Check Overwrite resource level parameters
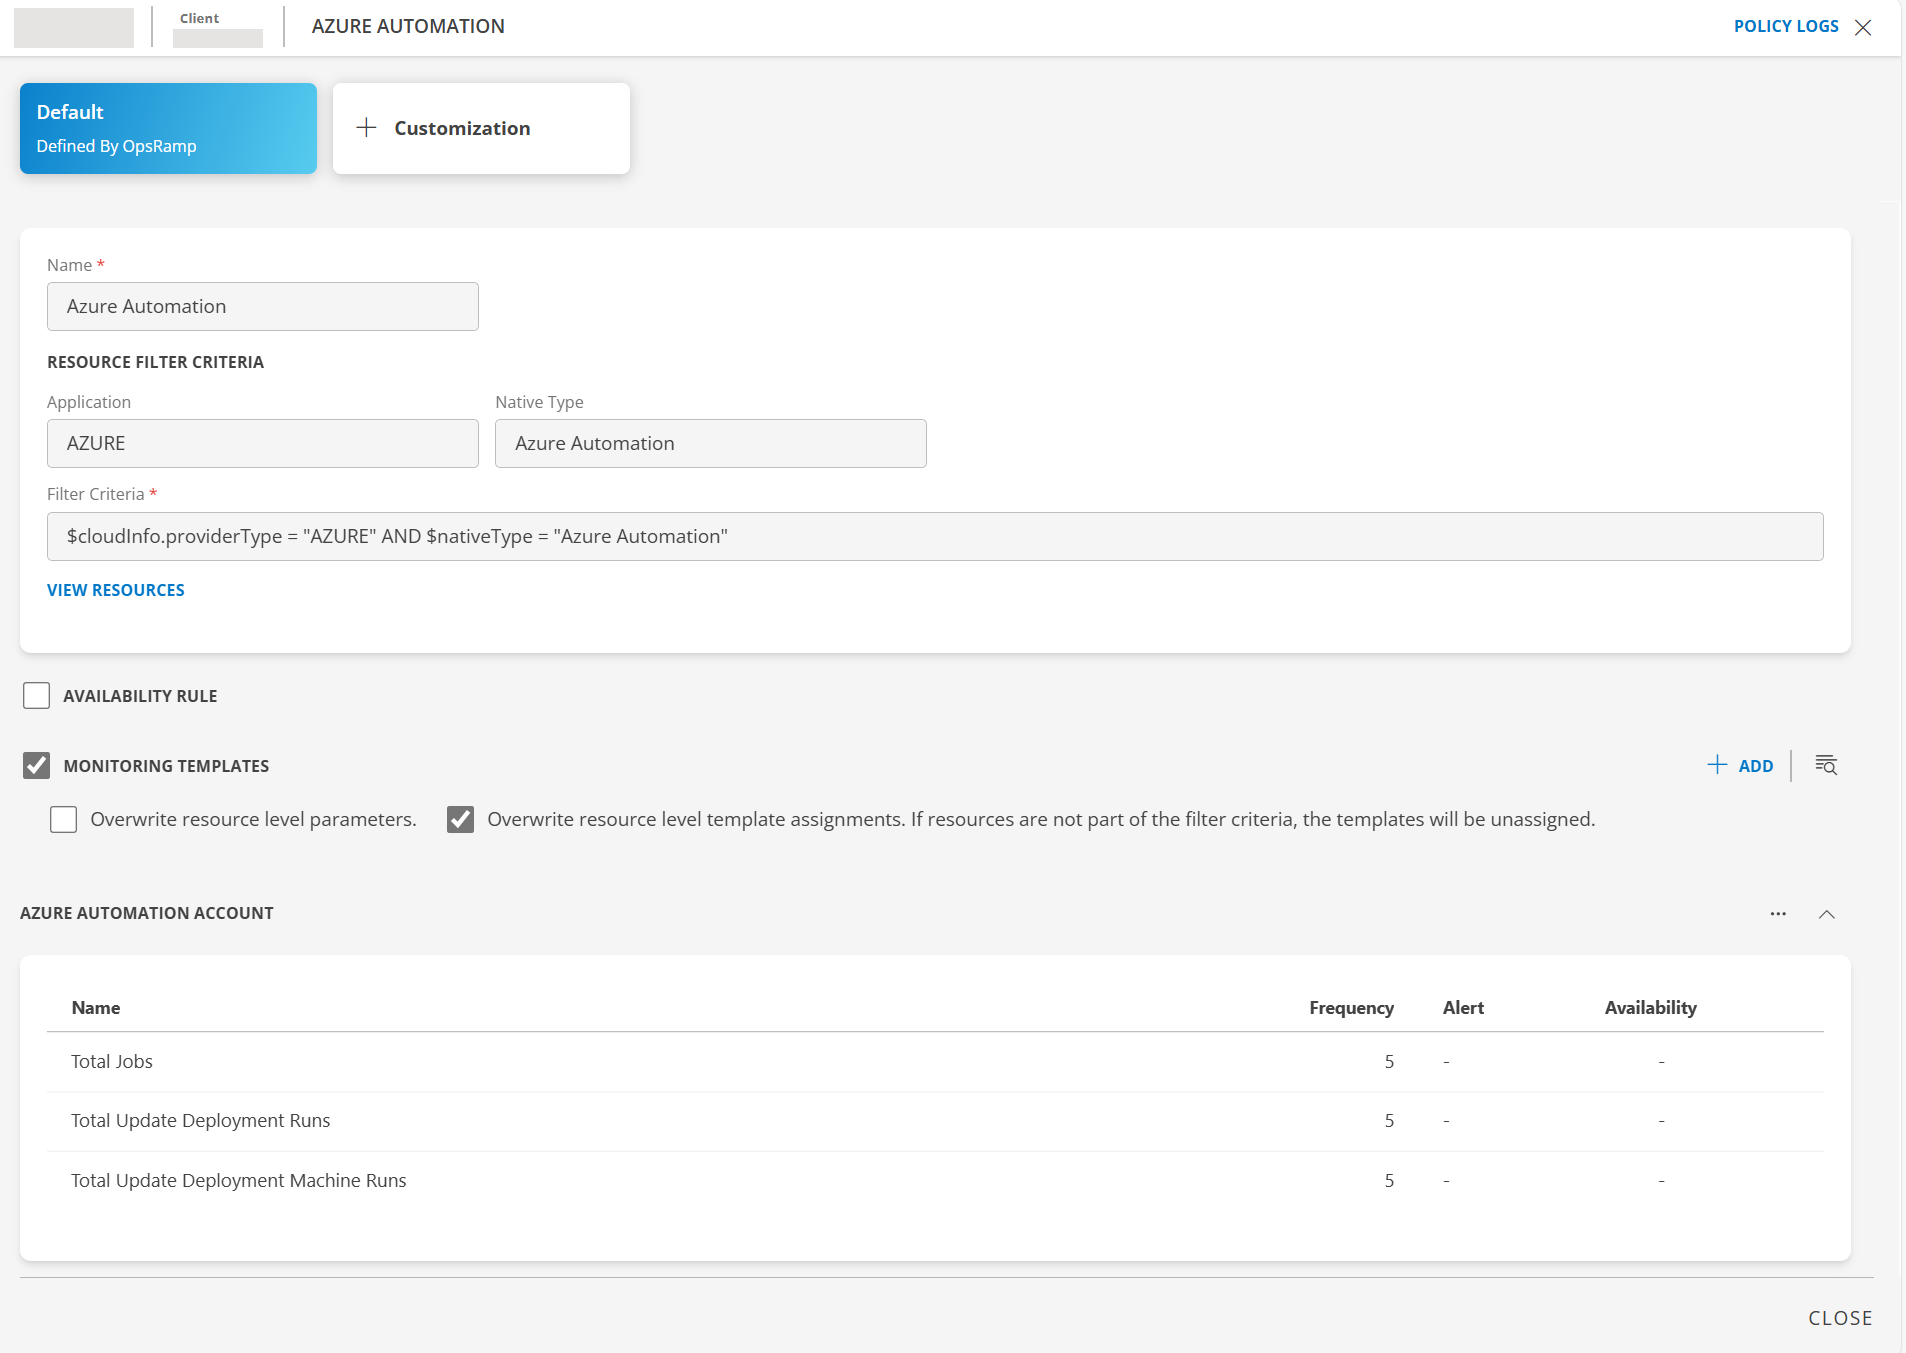The image size is (1906, 1353). pyautogui.click(x=64, y=820)
